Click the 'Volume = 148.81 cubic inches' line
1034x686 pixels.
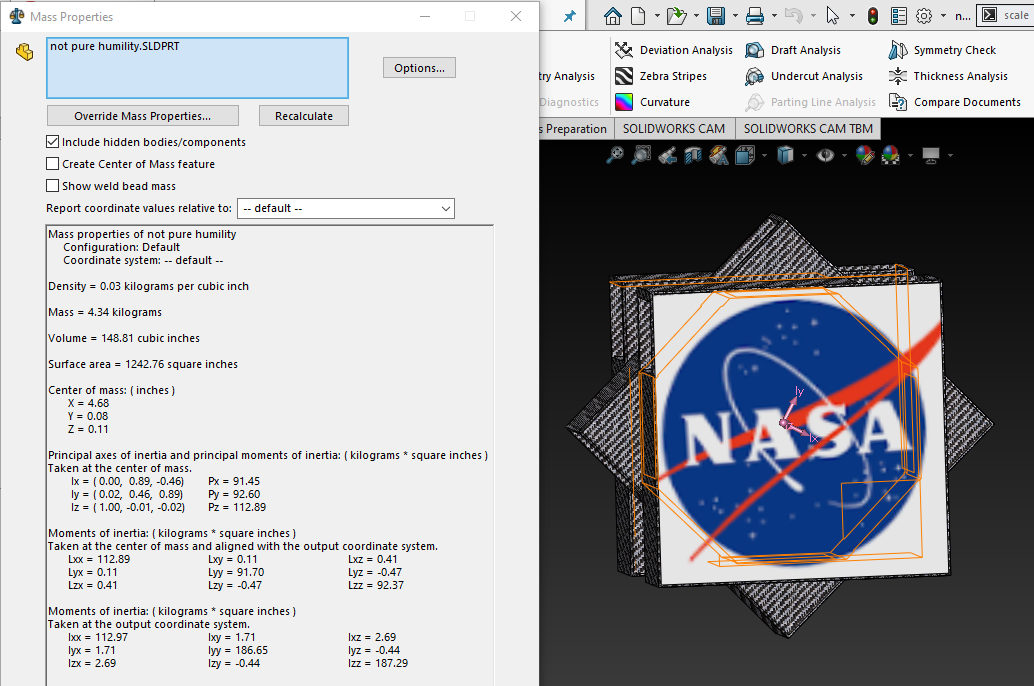click(124, 338)
